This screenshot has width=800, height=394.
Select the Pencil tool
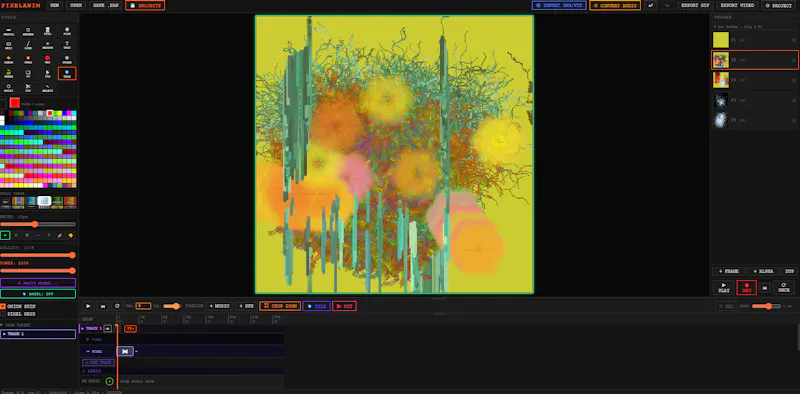coord(9,31)
